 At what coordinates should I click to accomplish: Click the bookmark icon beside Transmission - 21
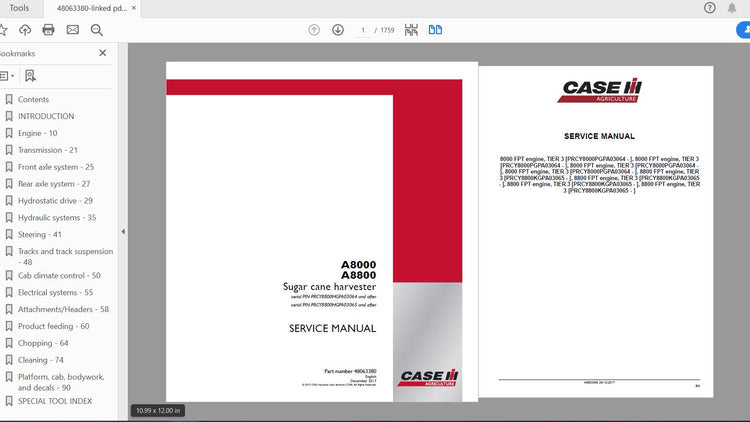tap(9, 150)
